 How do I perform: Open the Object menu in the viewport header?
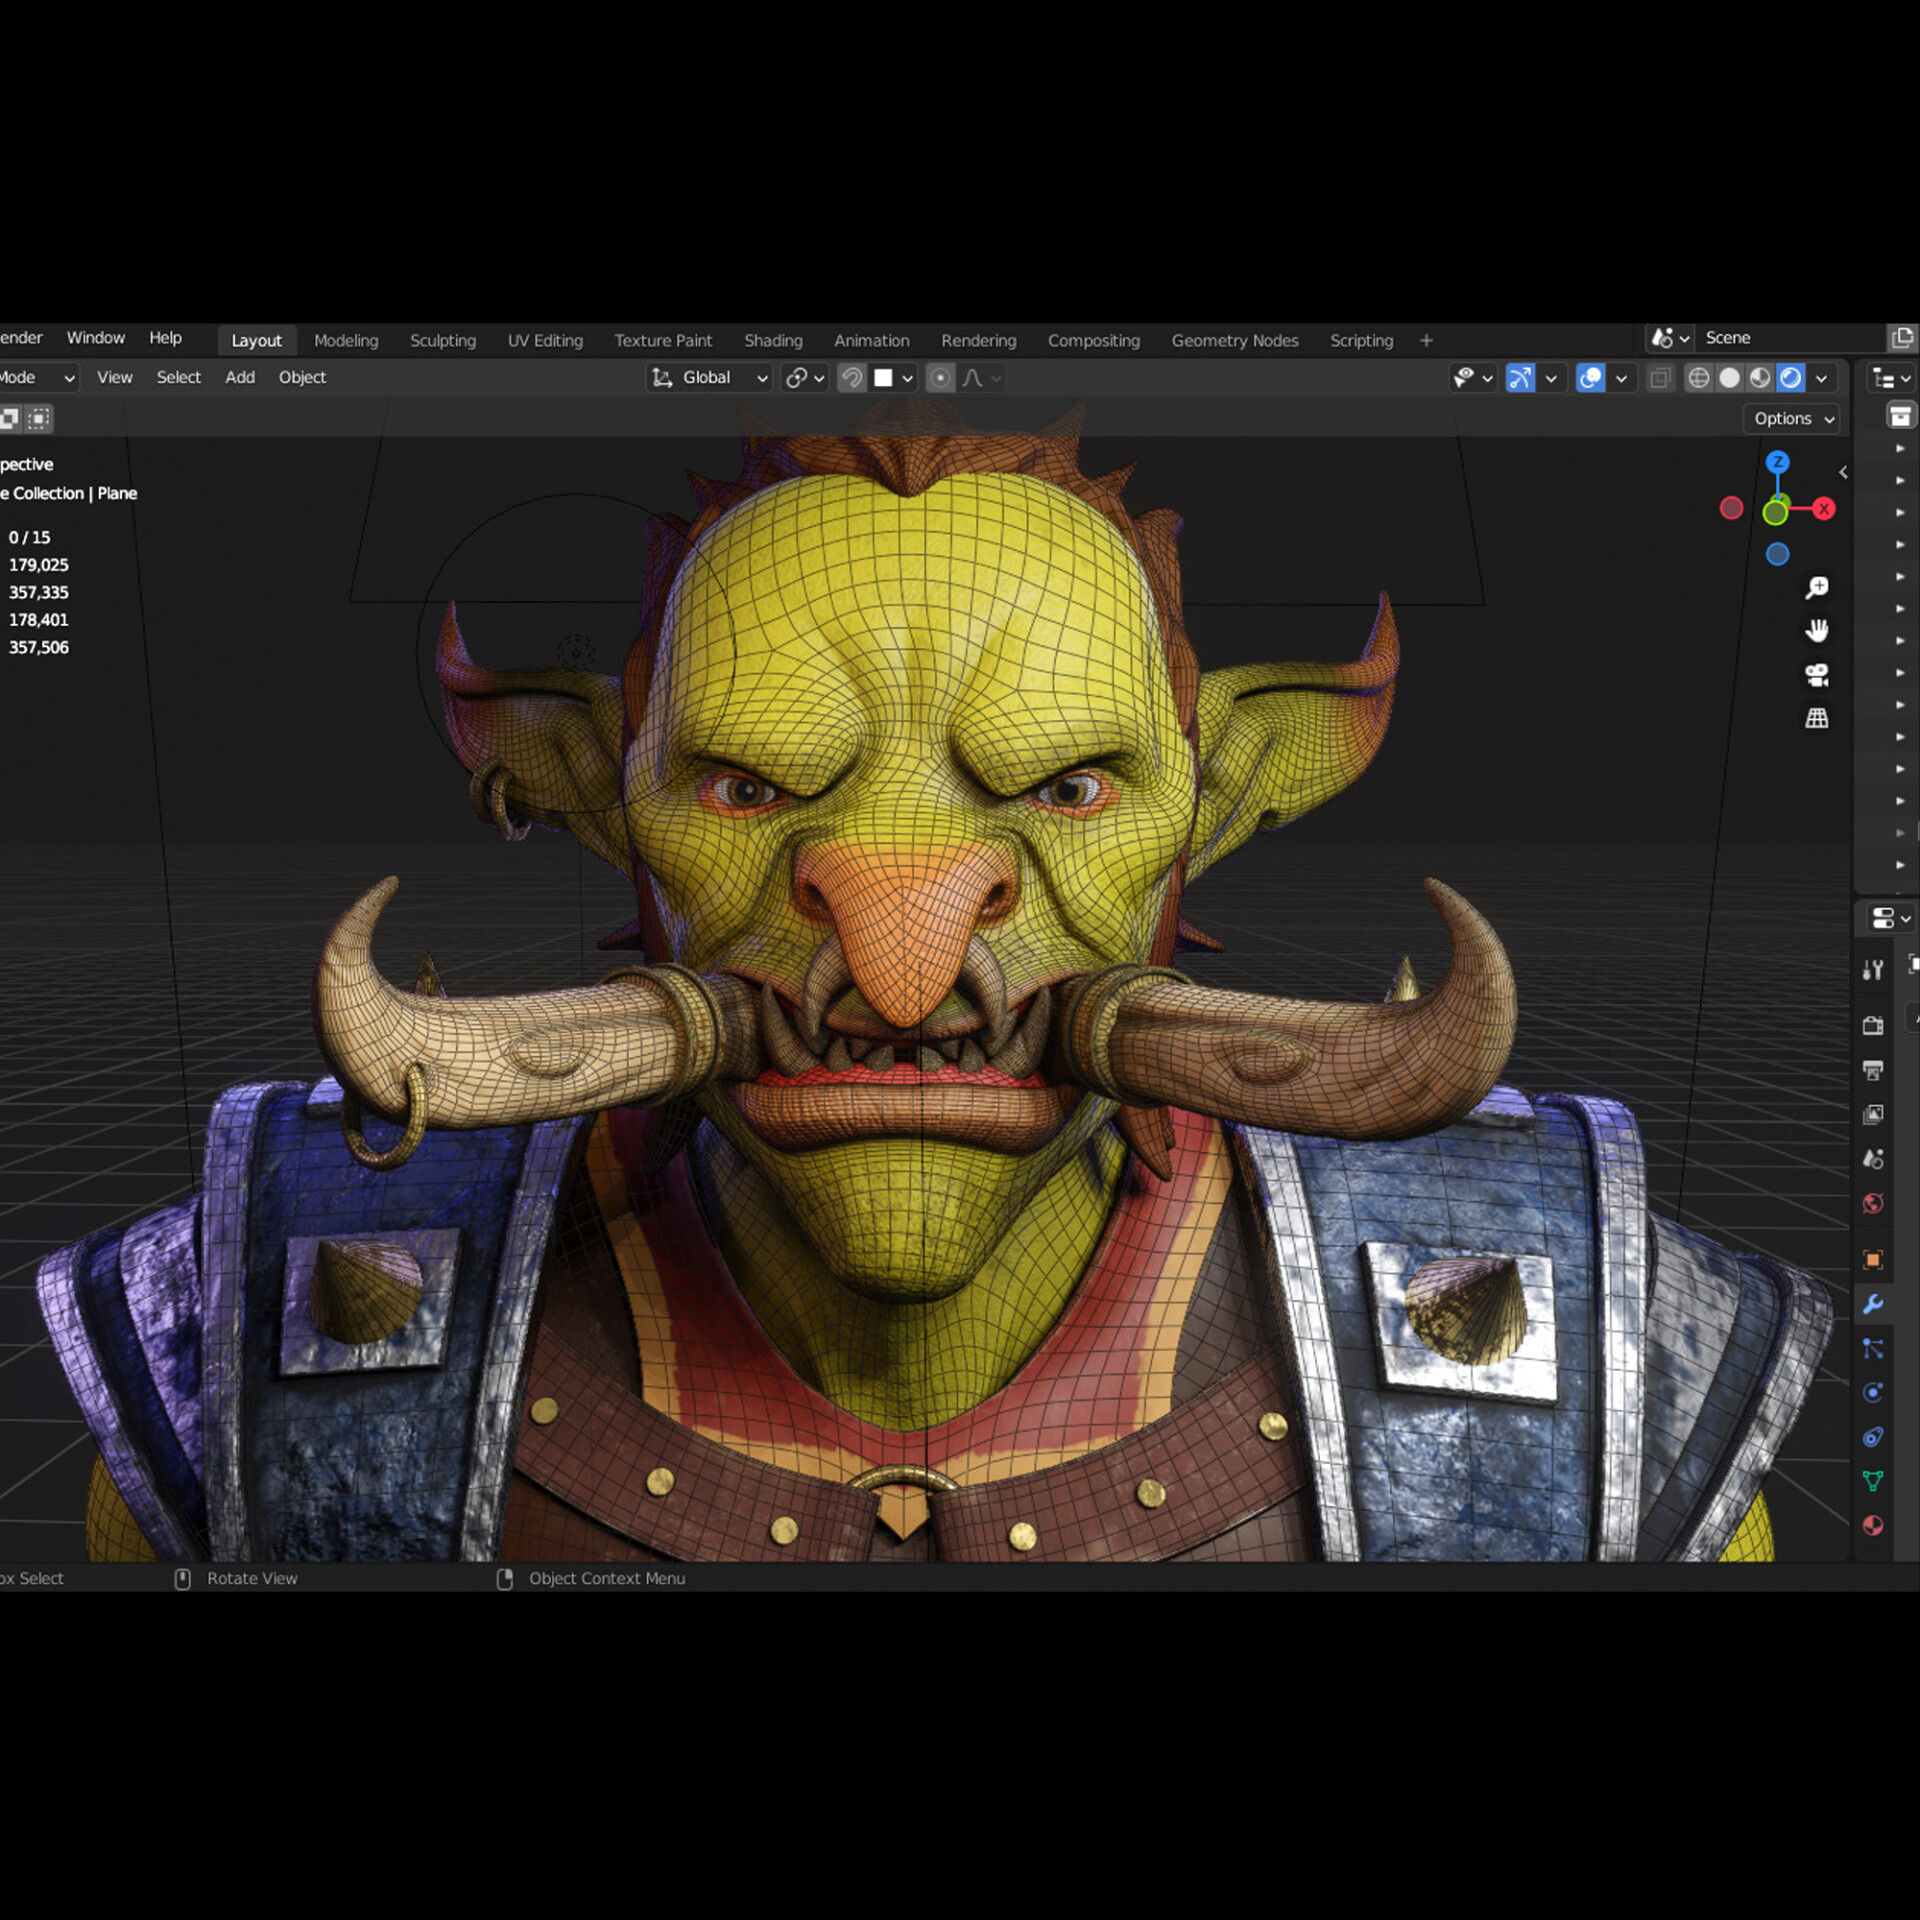301,377
